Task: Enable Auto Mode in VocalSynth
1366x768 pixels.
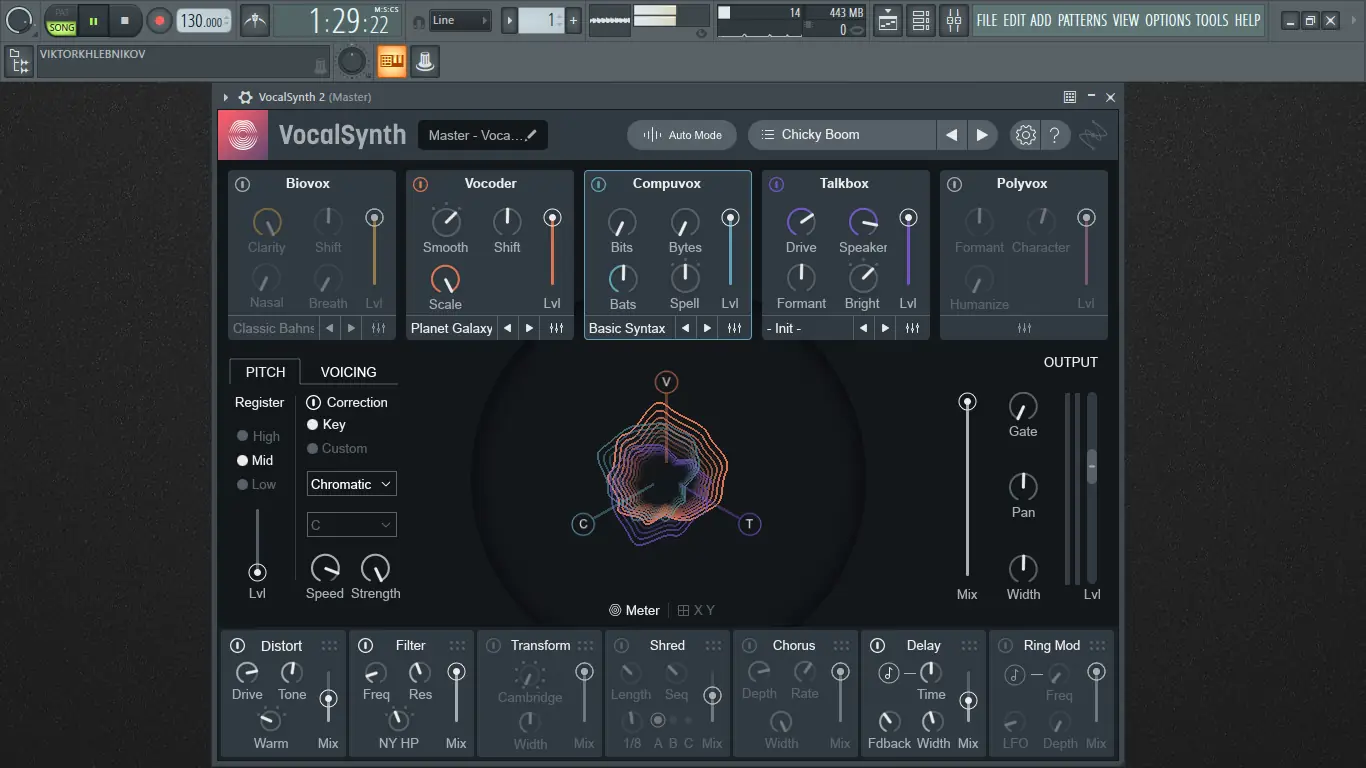Action: click(x=681, y=134)
